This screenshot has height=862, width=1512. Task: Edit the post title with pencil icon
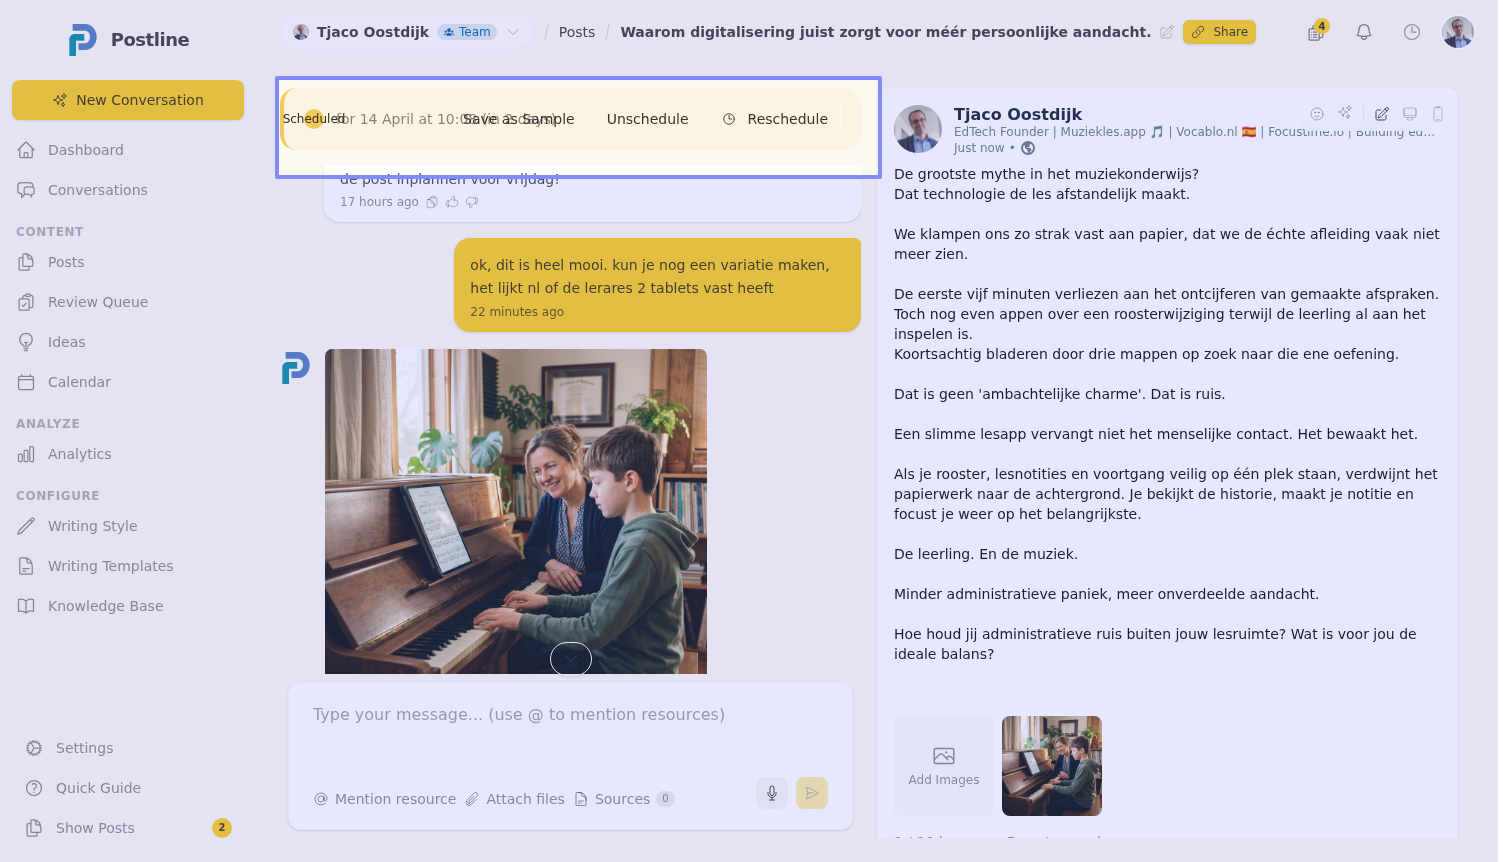click(x=1166, y=32)
